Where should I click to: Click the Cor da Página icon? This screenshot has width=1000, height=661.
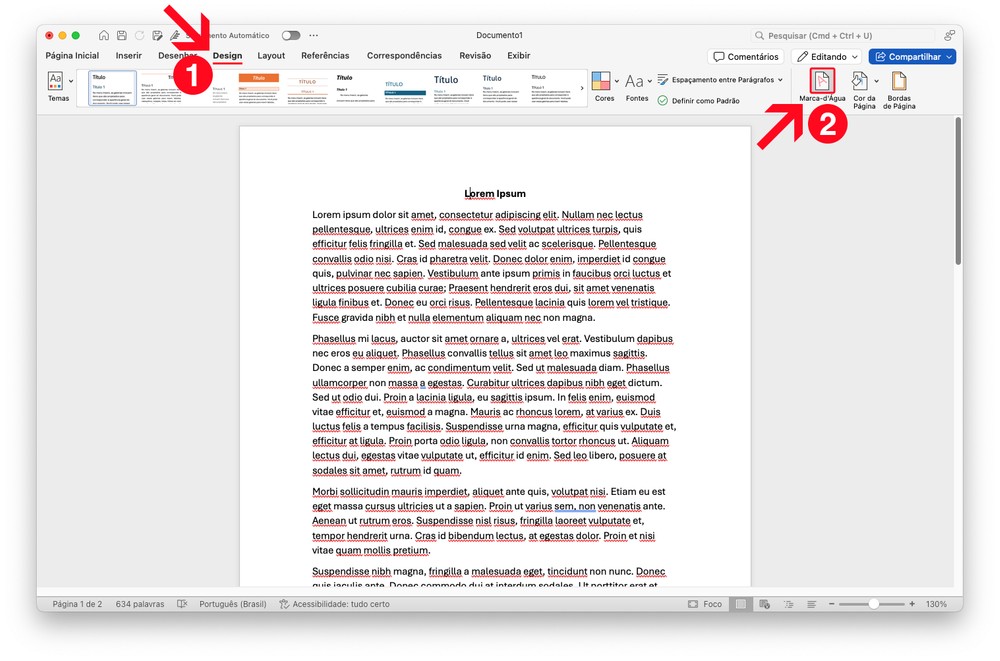pyautogui.click(x=859, y=82)
